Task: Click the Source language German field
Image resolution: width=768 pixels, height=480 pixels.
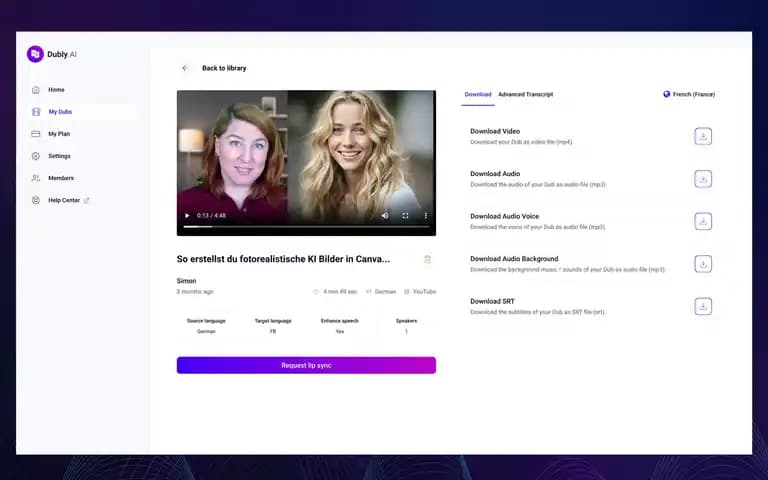Action: click(x=206, y=326)
